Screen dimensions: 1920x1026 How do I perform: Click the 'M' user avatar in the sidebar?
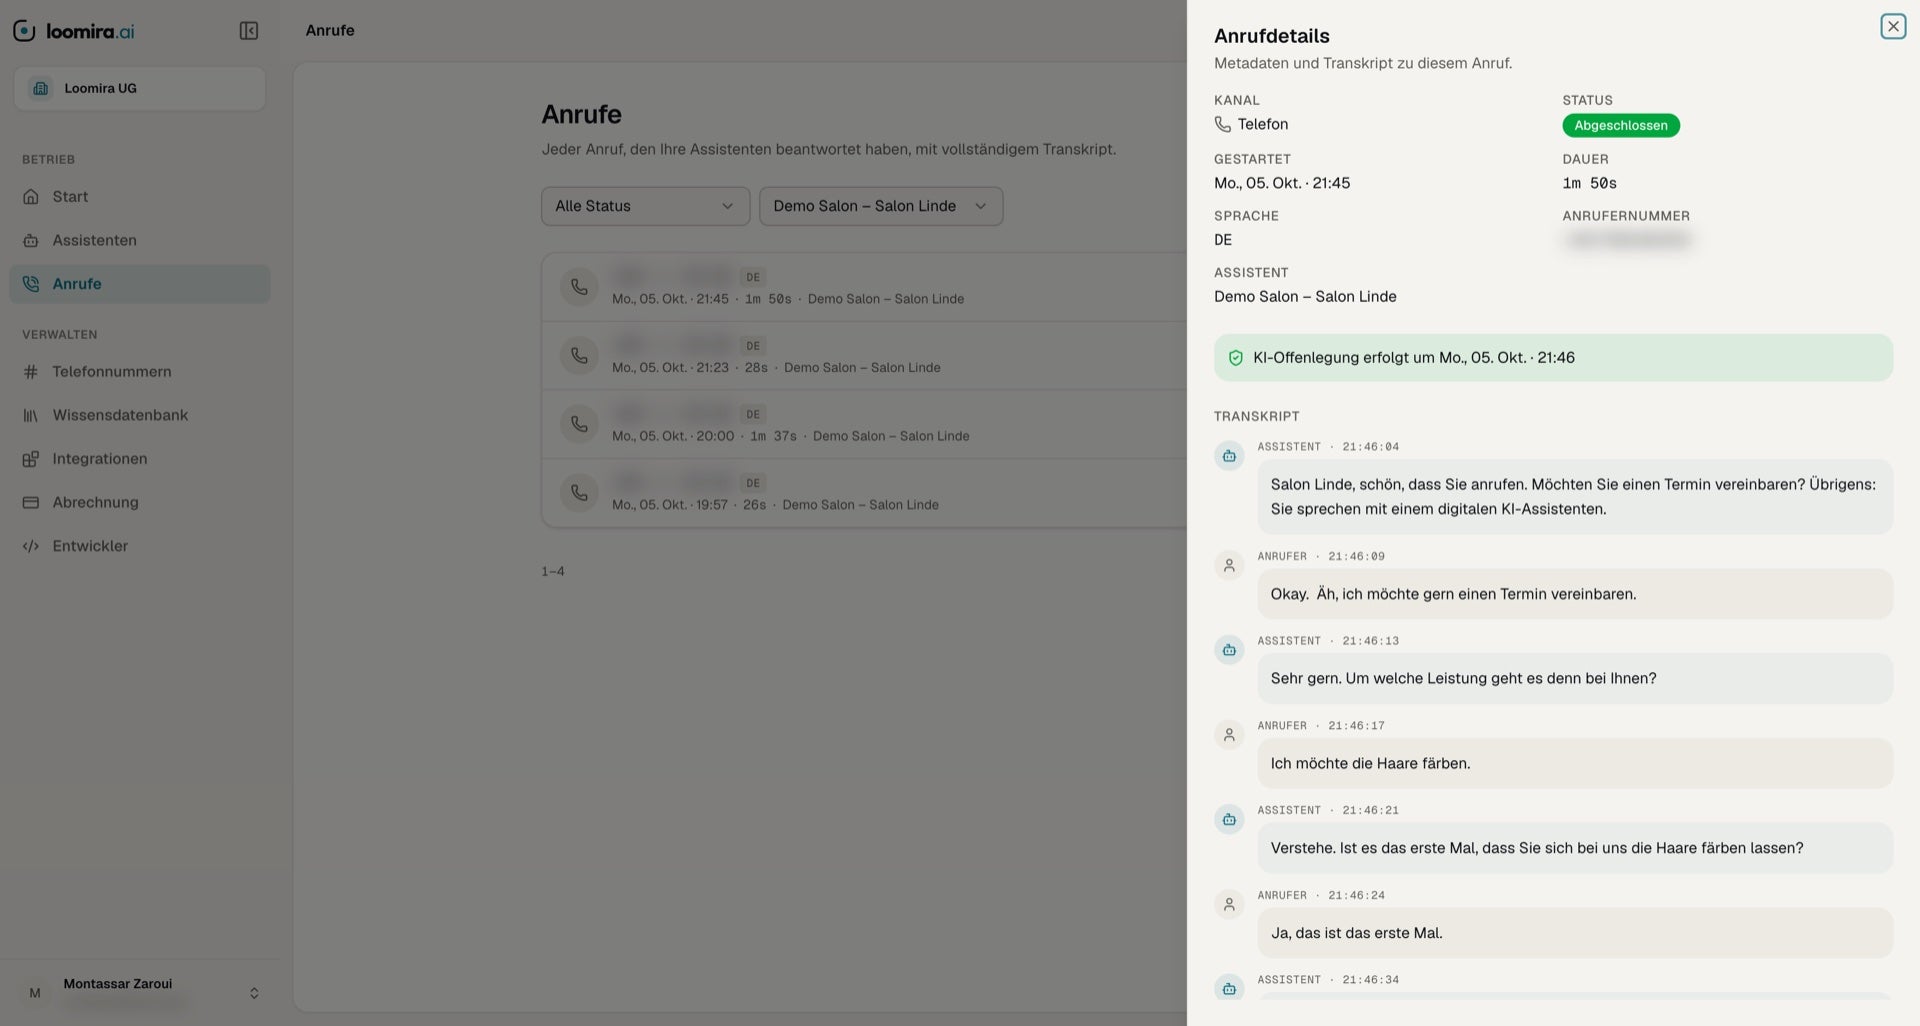(35, 993)
